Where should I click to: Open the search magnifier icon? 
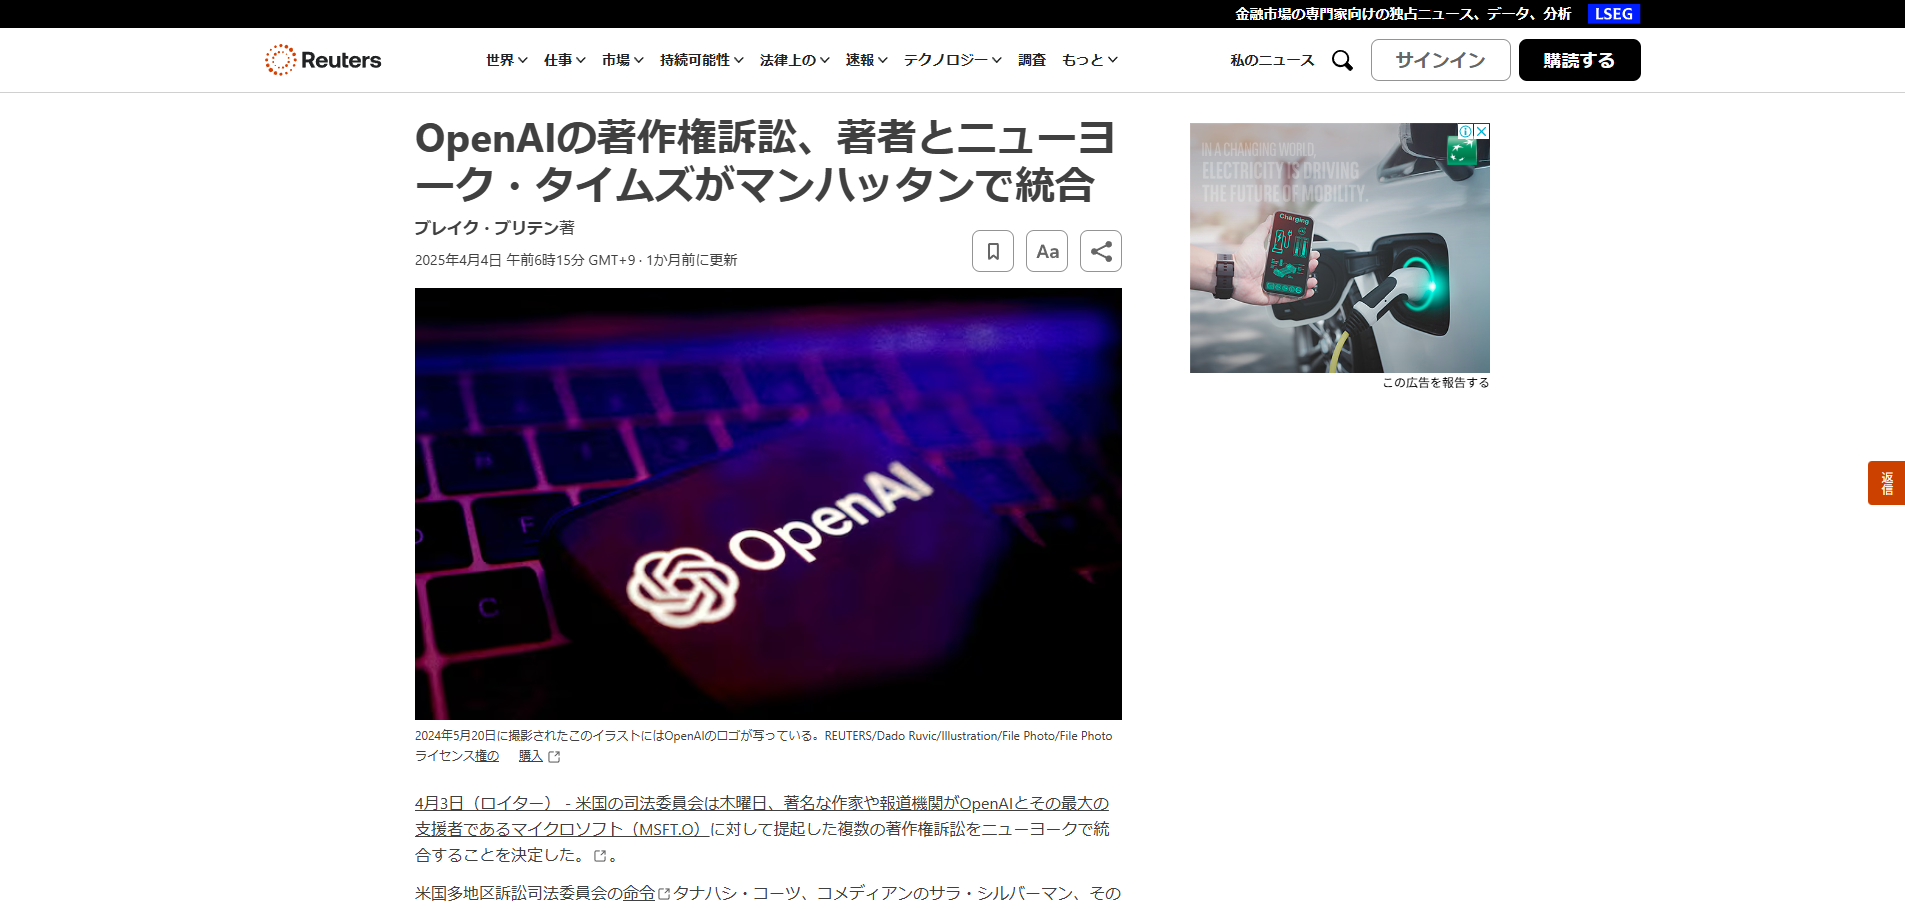click(1342, 61)
